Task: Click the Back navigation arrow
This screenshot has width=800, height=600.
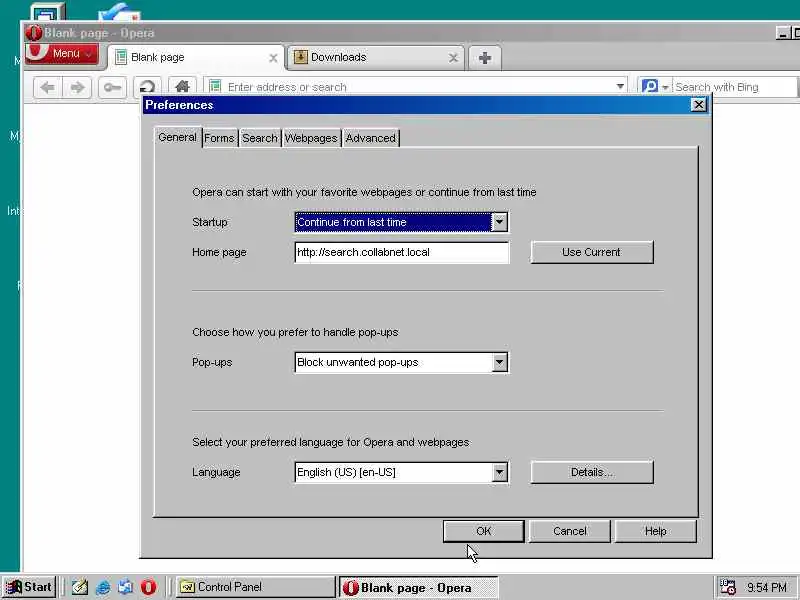Action: pyautogui.click(x=47, y=87)
